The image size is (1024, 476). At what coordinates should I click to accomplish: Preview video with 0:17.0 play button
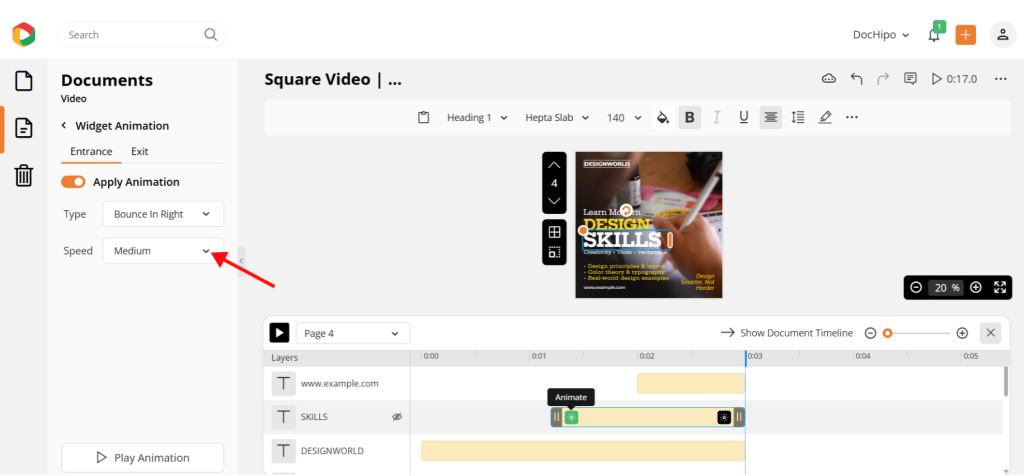(x=954, y=79)
